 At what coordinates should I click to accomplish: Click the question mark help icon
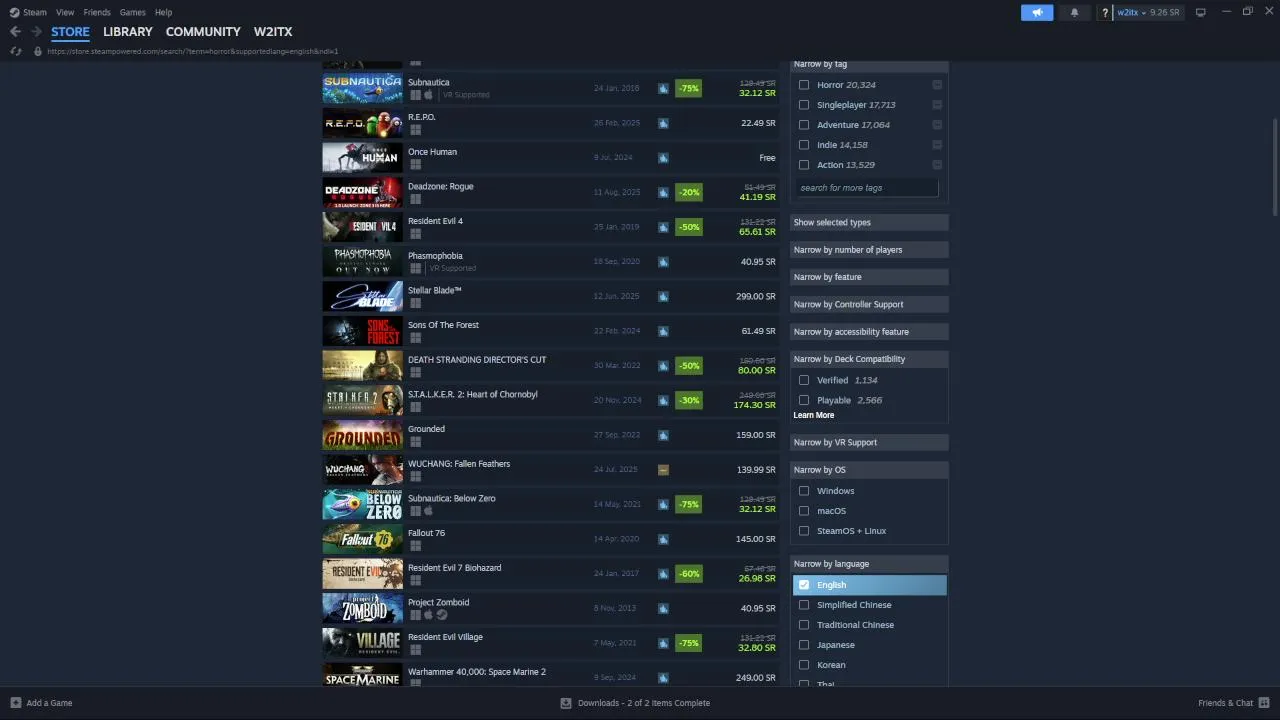point(1105,12)
